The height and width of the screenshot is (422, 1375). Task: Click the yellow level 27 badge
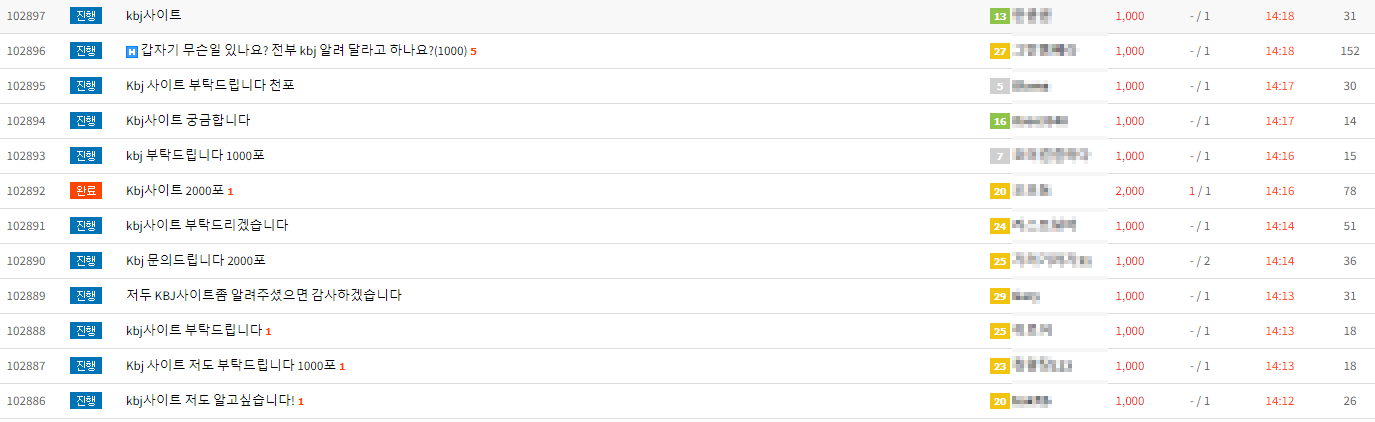pos(999,51)
